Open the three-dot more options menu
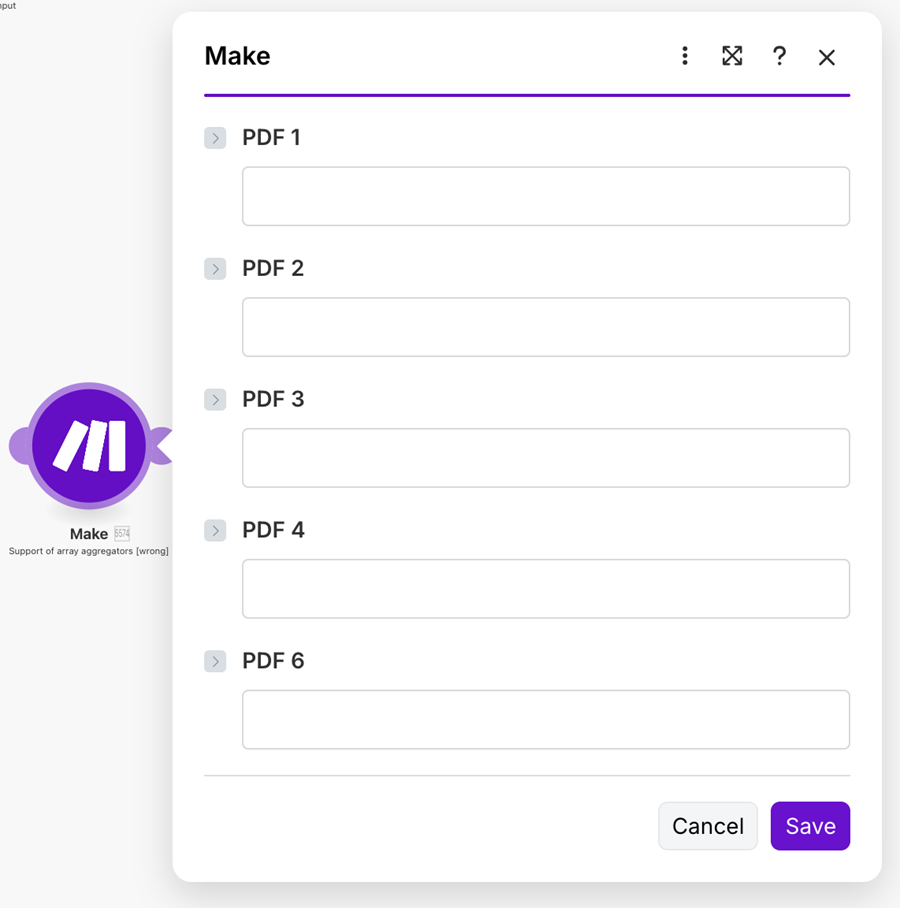 point(685,56)
